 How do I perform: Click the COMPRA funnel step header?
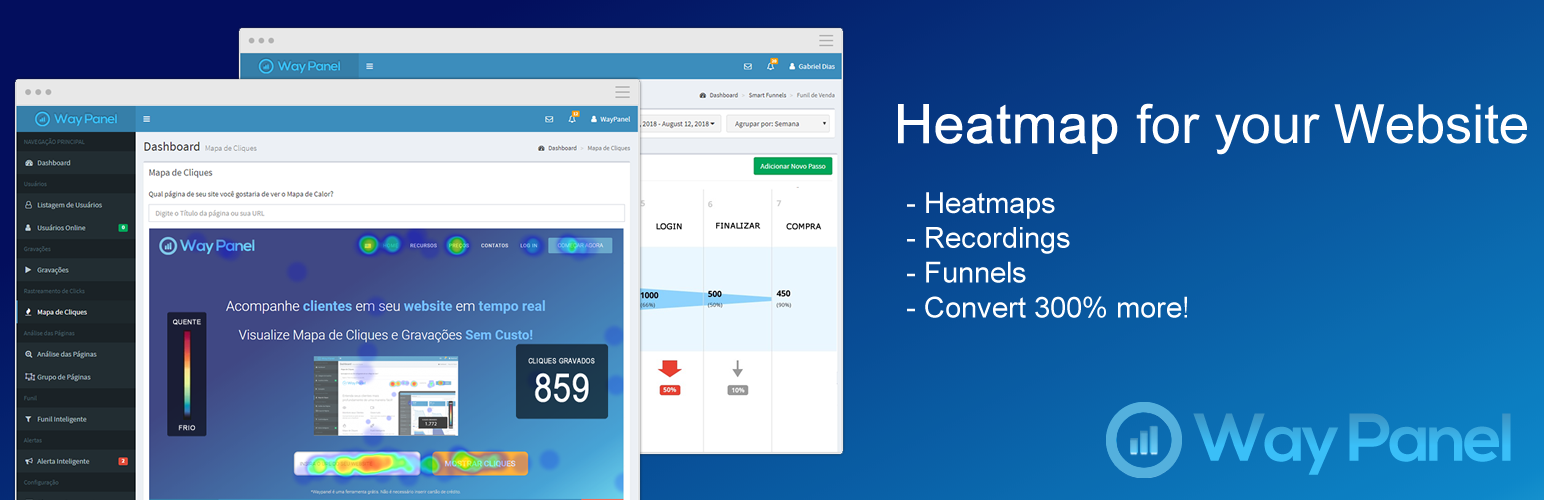(804, 226)
